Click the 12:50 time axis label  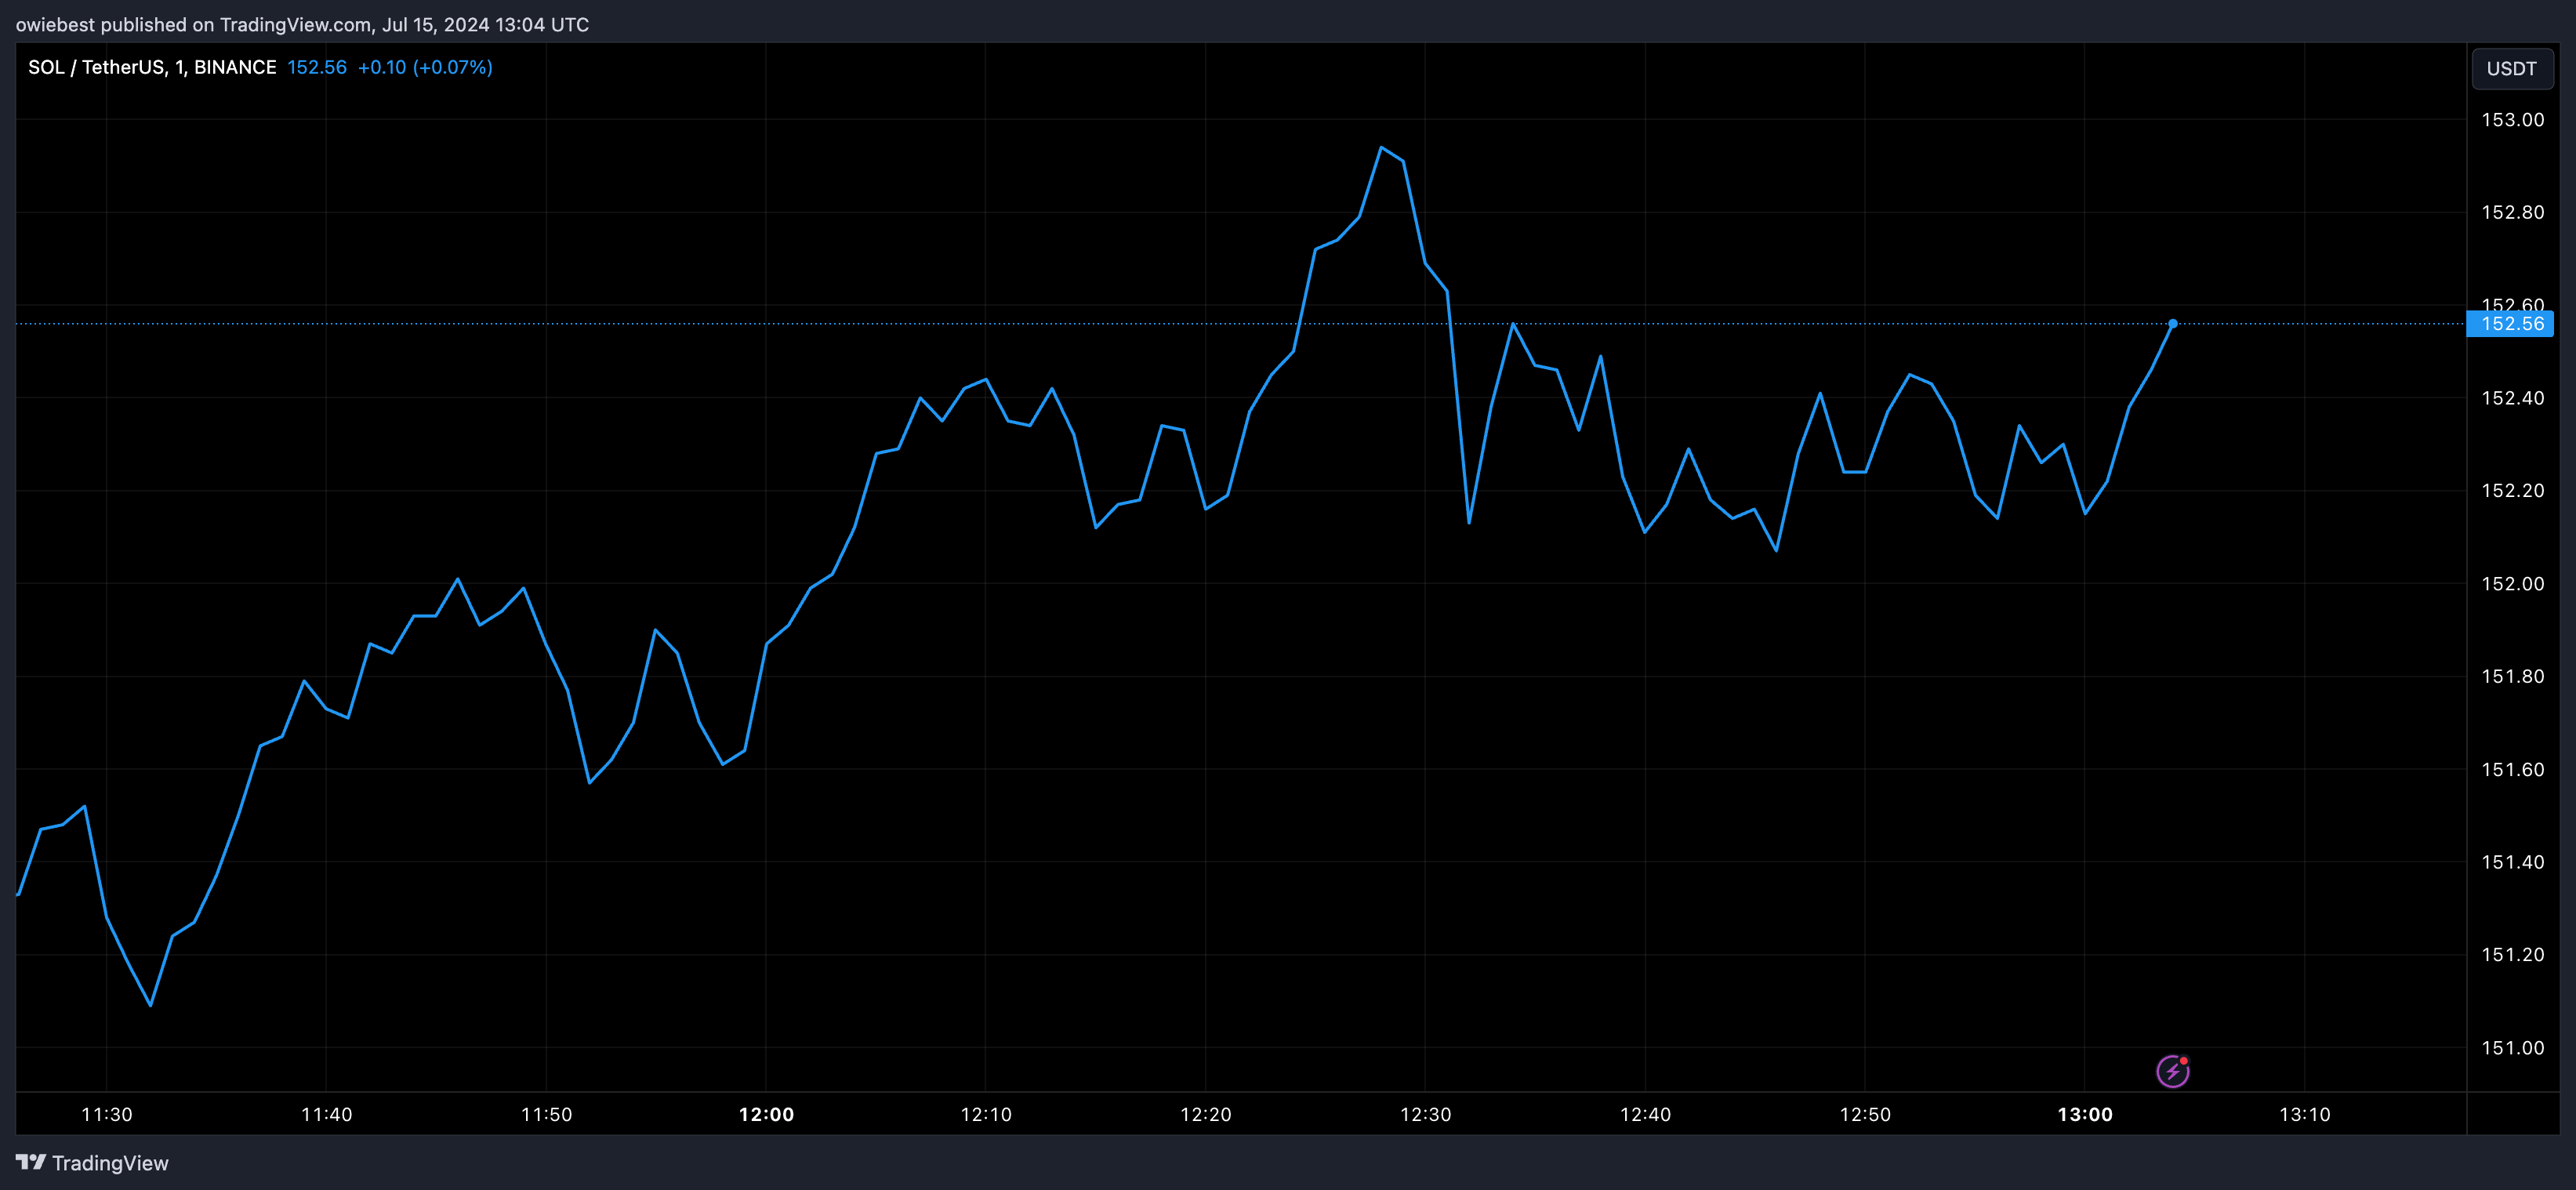[1865, 1114]
